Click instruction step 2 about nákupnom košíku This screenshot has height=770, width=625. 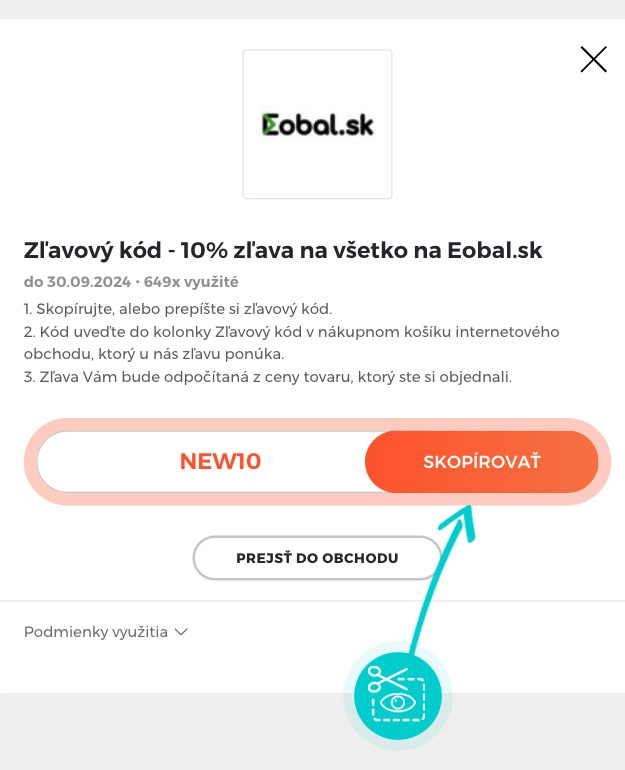tap(291, 331)
